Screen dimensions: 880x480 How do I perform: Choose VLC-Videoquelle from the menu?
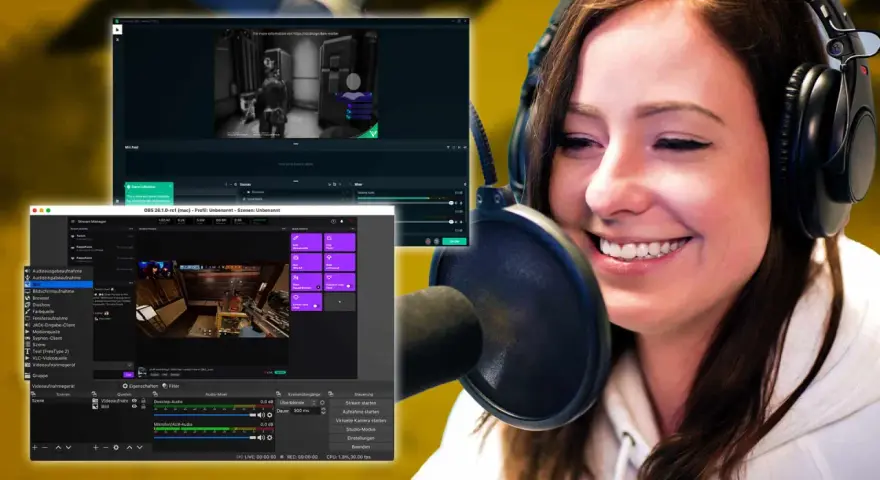[49, 358]
